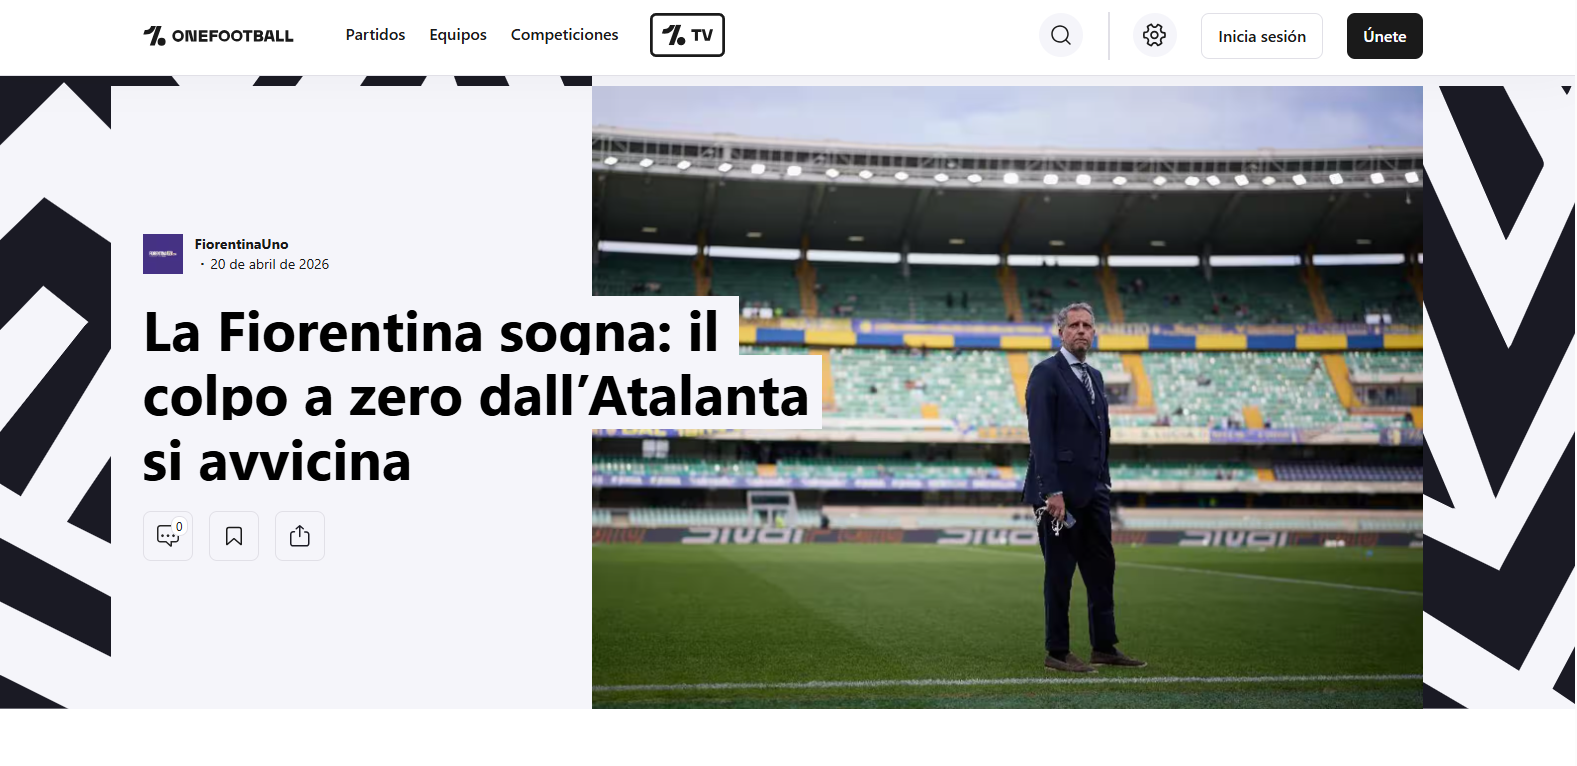
Task: Open the Equipos menu item
Action: pyautogui.click(x=458, y=34)
